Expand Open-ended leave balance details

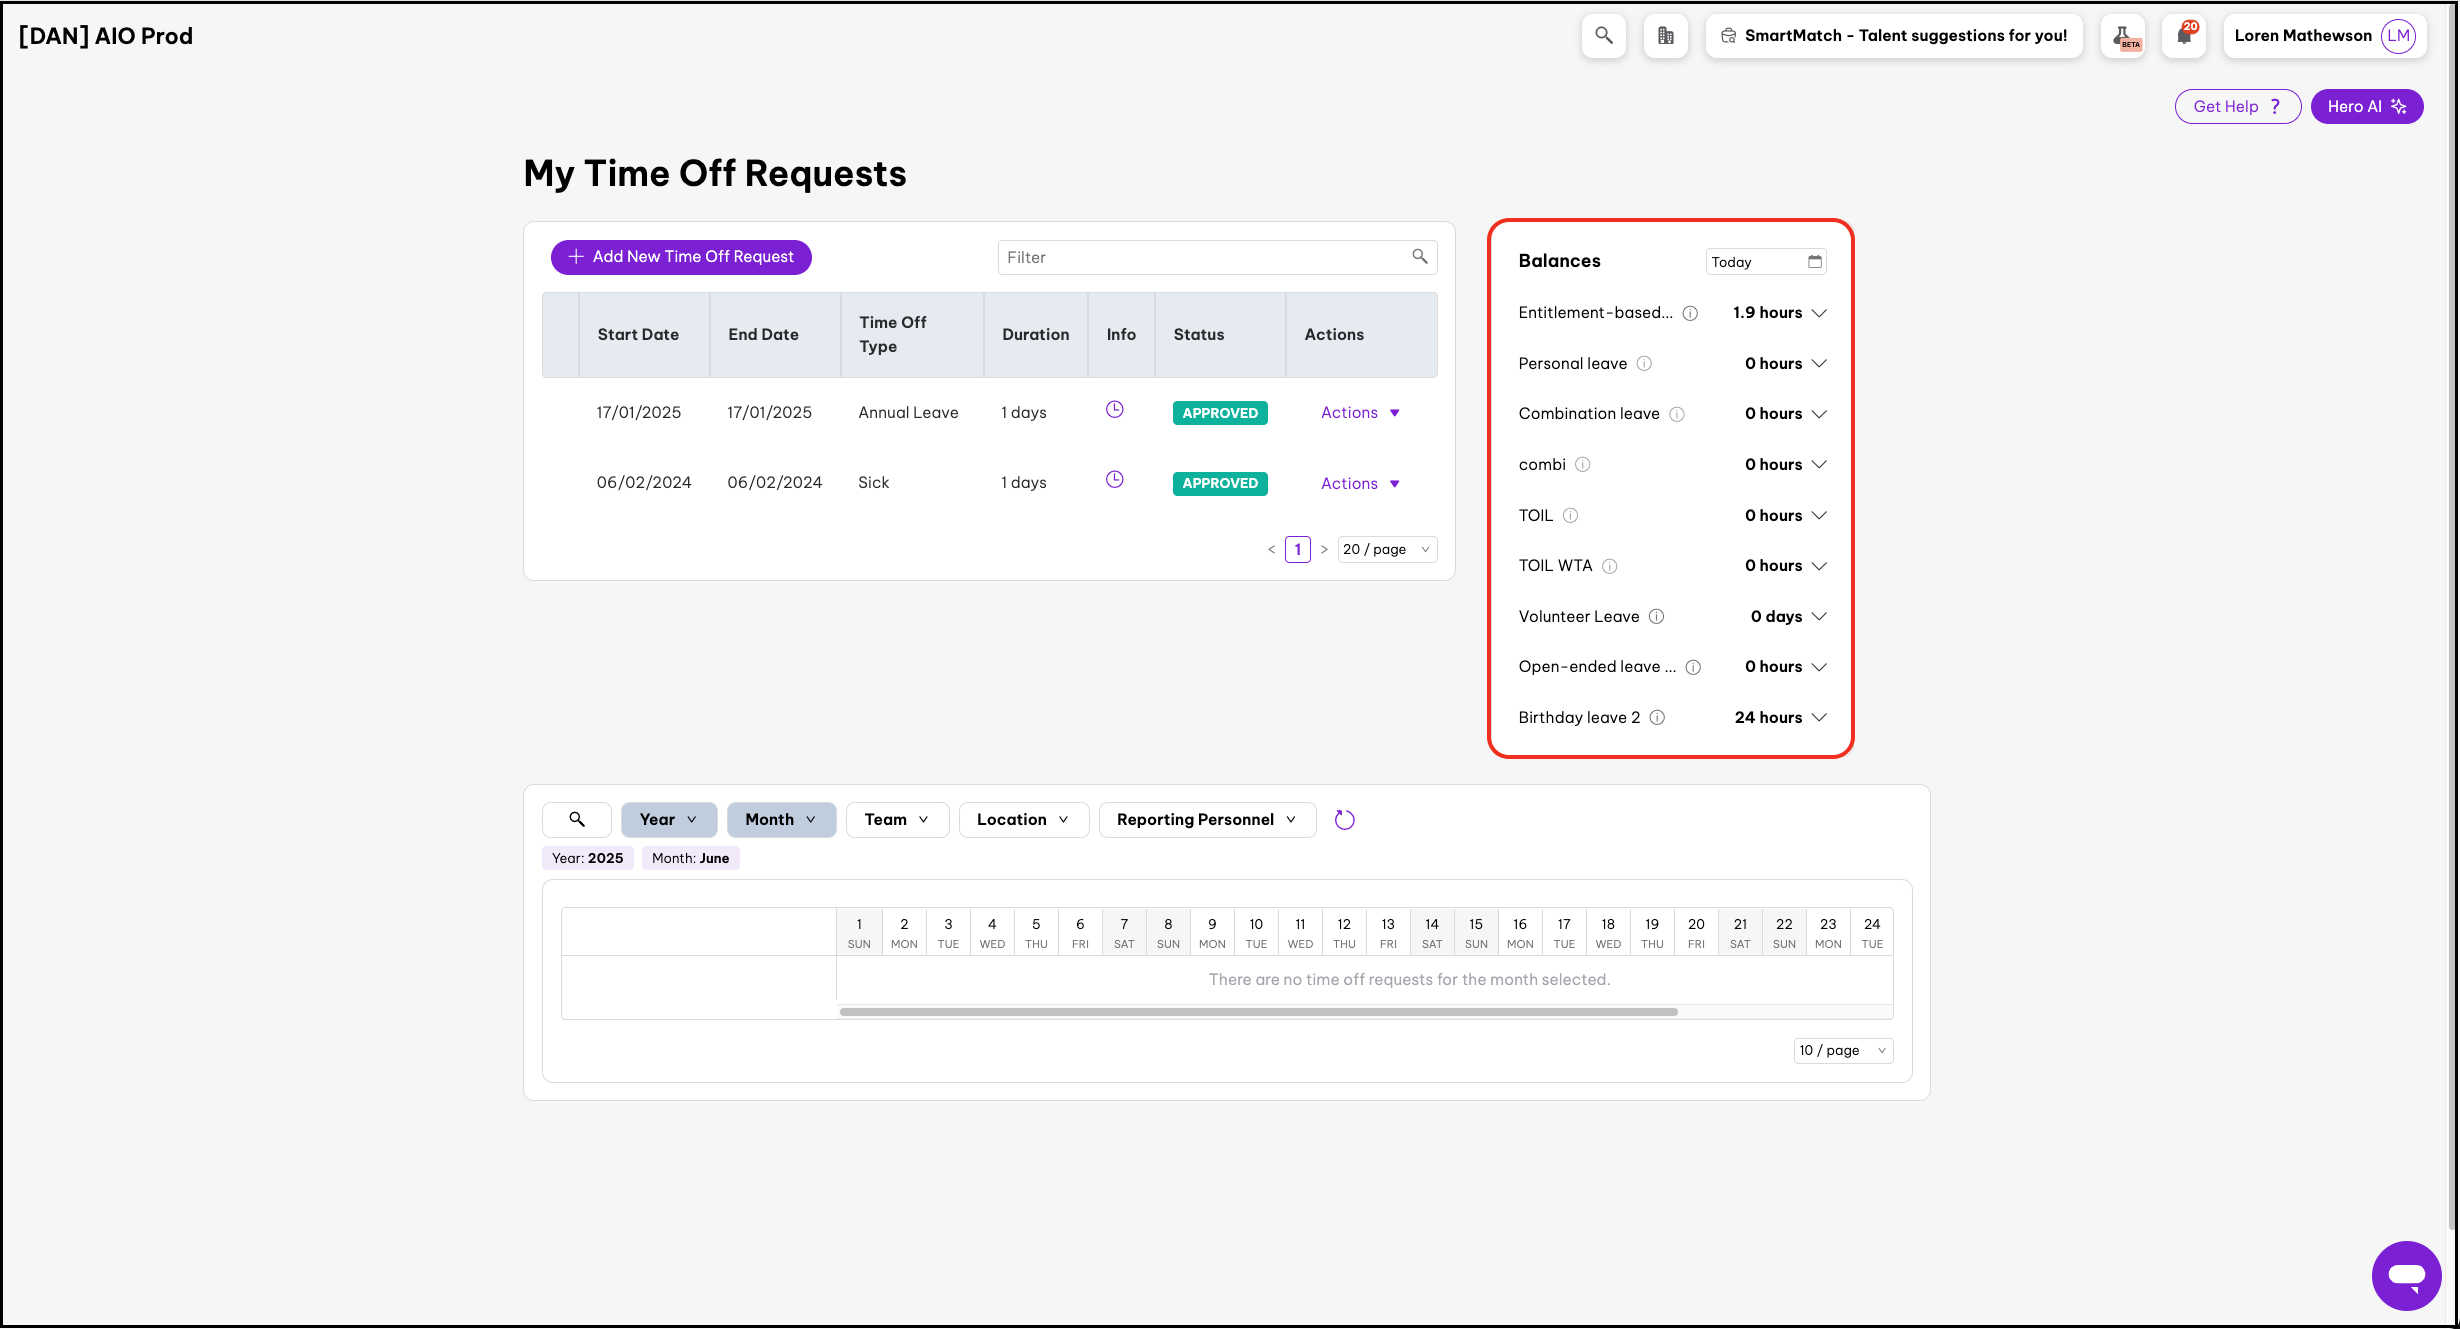pos(1819,667)
